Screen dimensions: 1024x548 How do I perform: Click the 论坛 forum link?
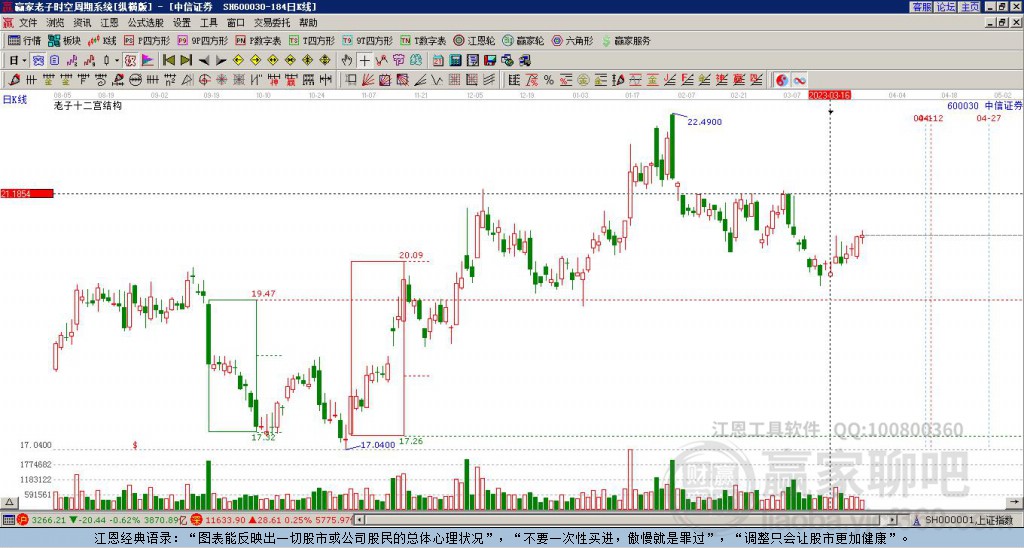click(x=946, y=7)
